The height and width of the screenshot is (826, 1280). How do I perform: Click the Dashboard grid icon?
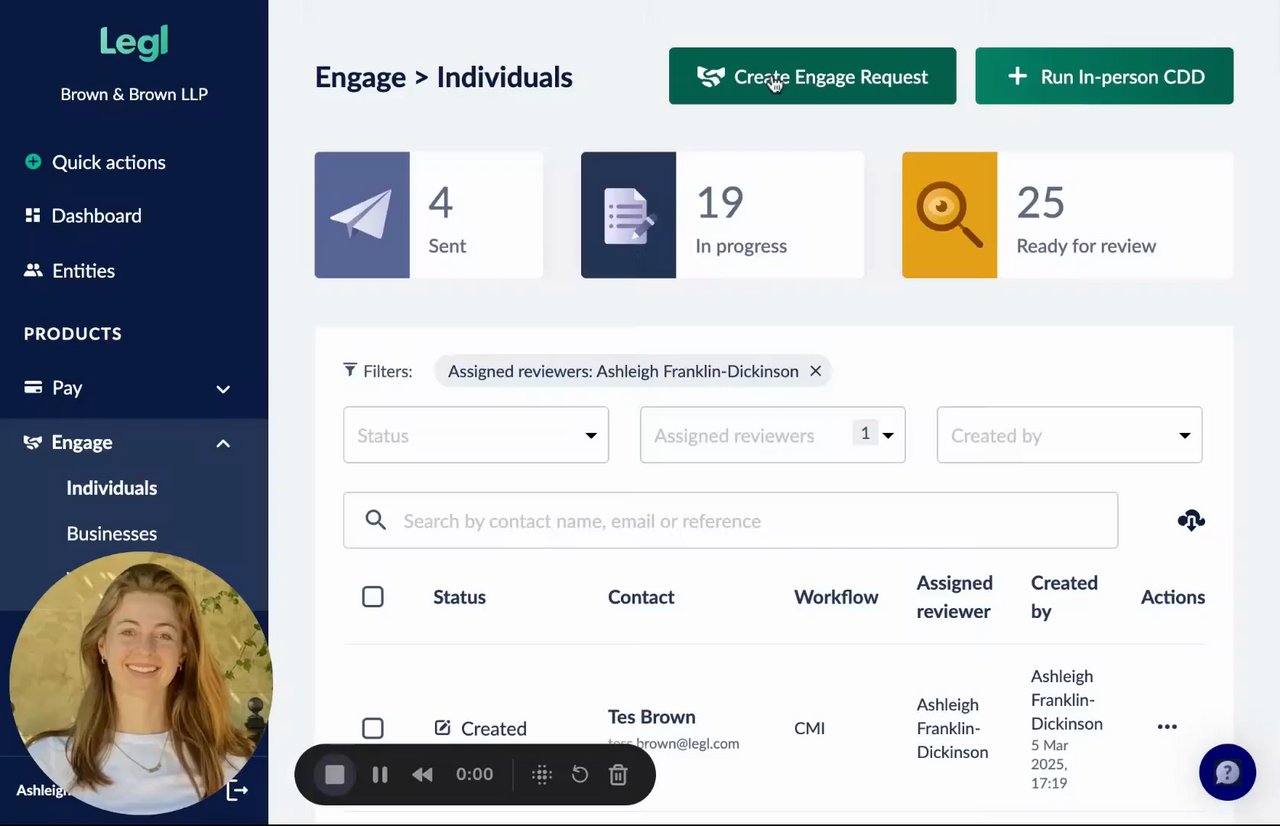pyautogui.click(x=33, y=216)
